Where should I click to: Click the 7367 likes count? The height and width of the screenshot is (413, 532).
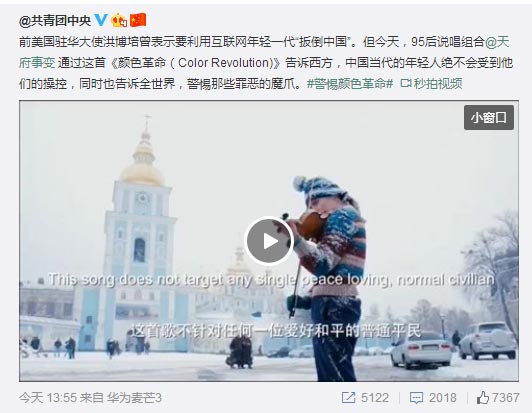[x=506, y=397]
